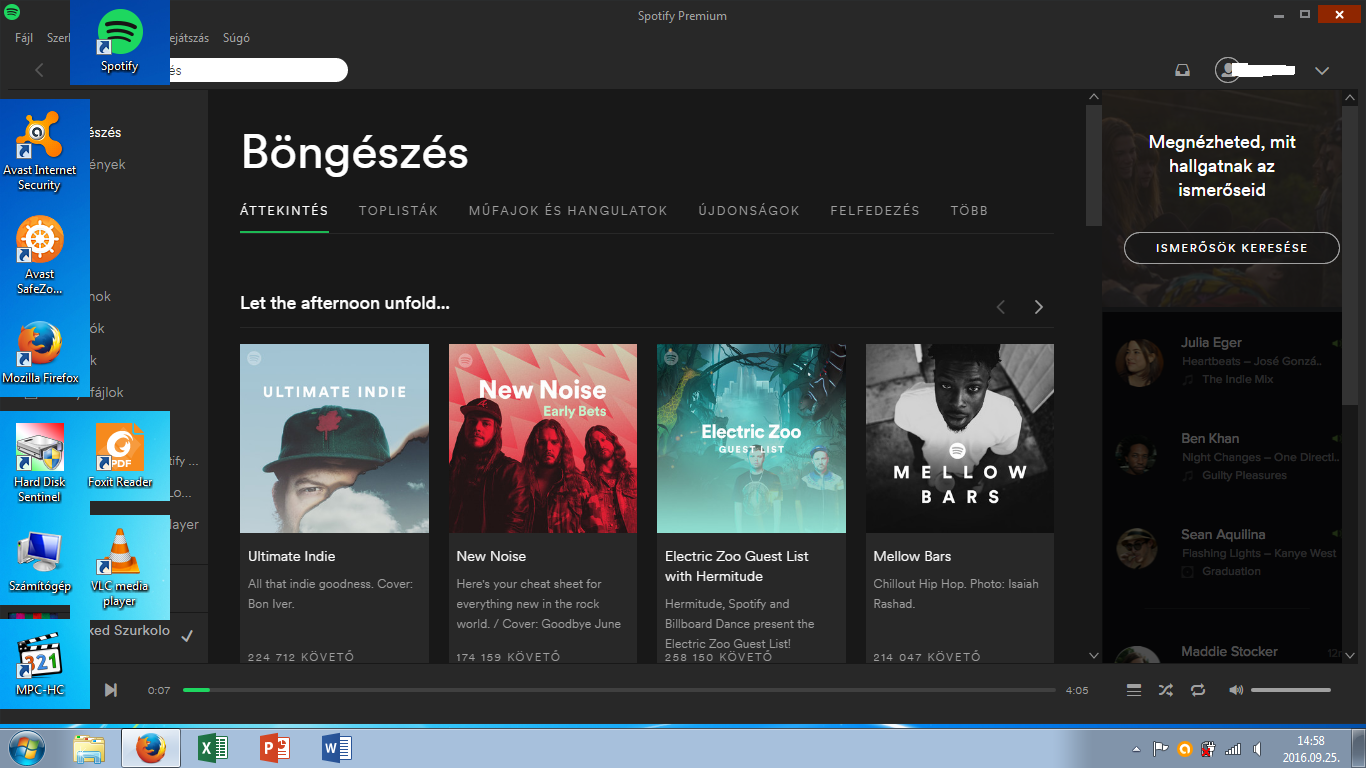Screen dimensions: 1366x768
Task: Open Foxit Reader desktop shortcut
Action: (120, 456)
